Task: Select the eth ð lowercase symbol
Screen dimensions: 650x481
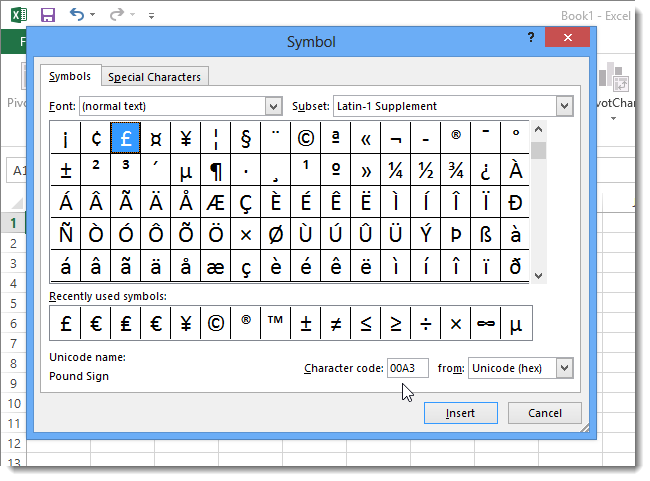Action: tap(516, 266)
